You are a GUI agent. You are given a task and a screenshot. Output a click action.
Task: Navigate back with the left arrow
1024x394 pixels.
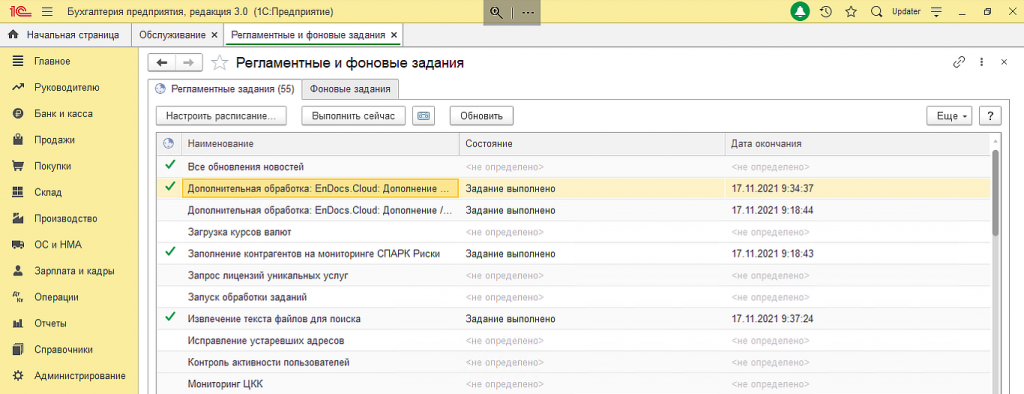click(x=163, y=62)
